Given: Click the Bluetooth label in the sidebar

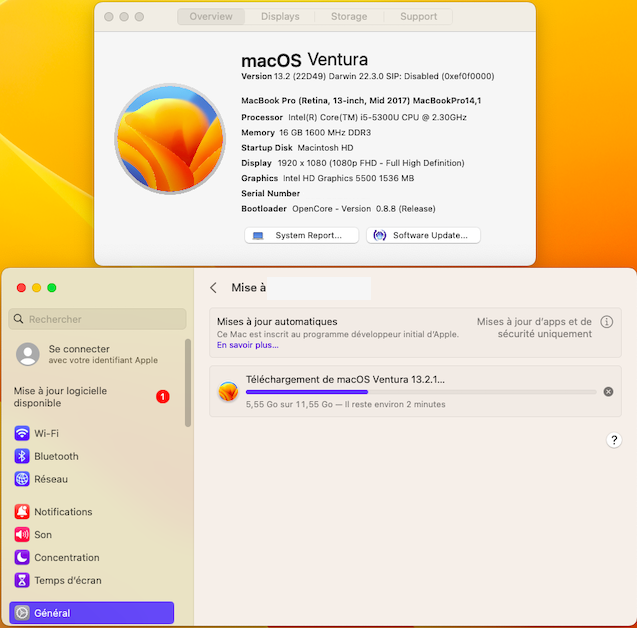Looking at the screenshot, I should click(56, 456).
